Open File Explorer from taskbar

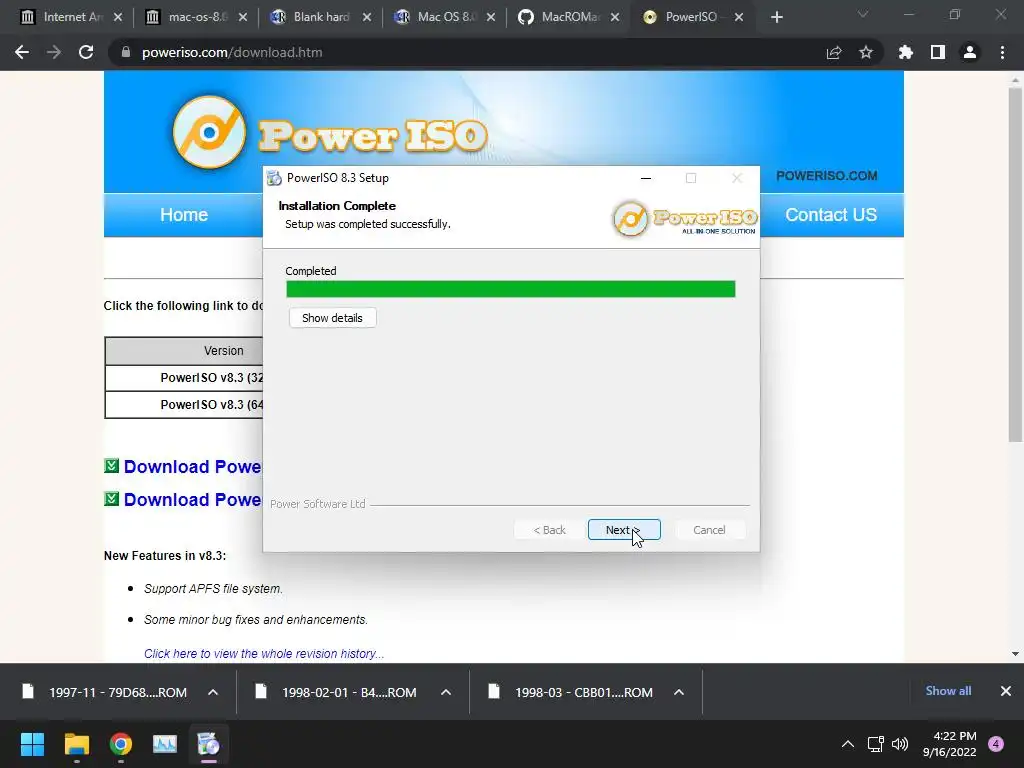click(76, 744)
